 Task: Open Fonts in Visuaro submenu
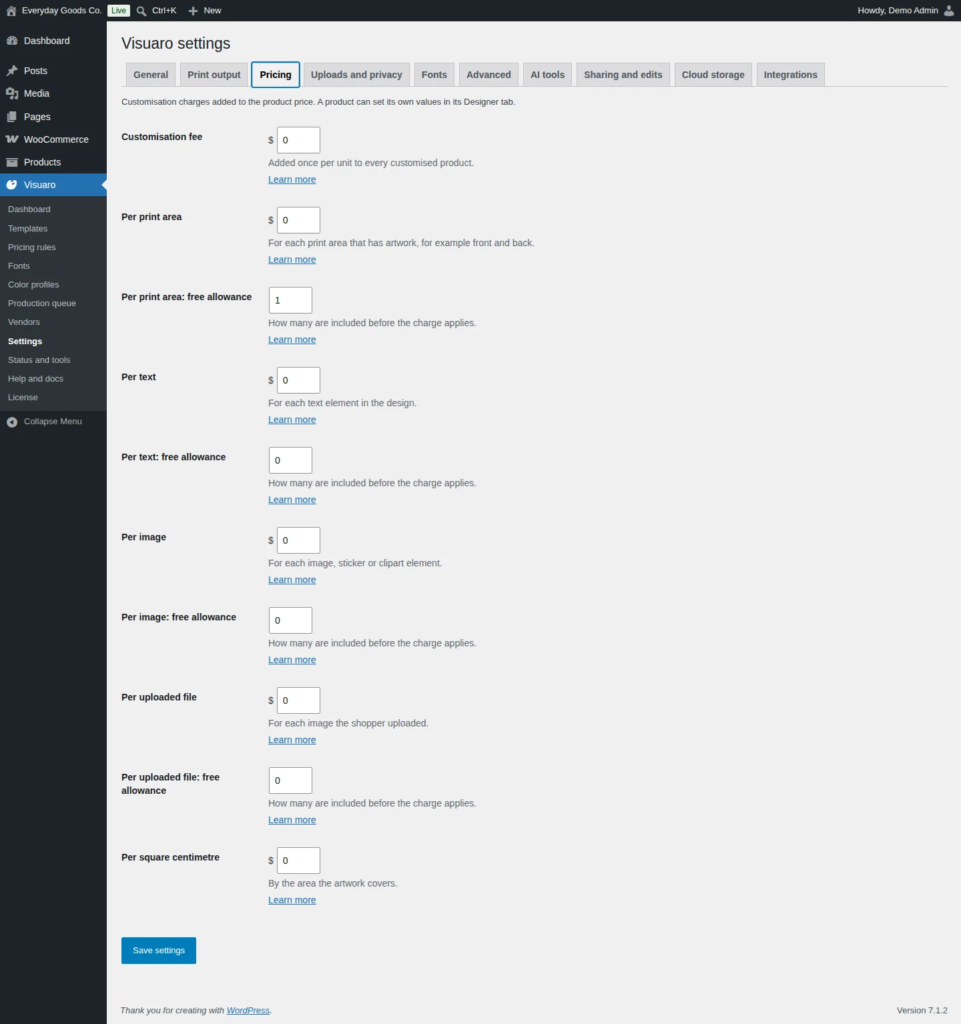click(18, 266)
